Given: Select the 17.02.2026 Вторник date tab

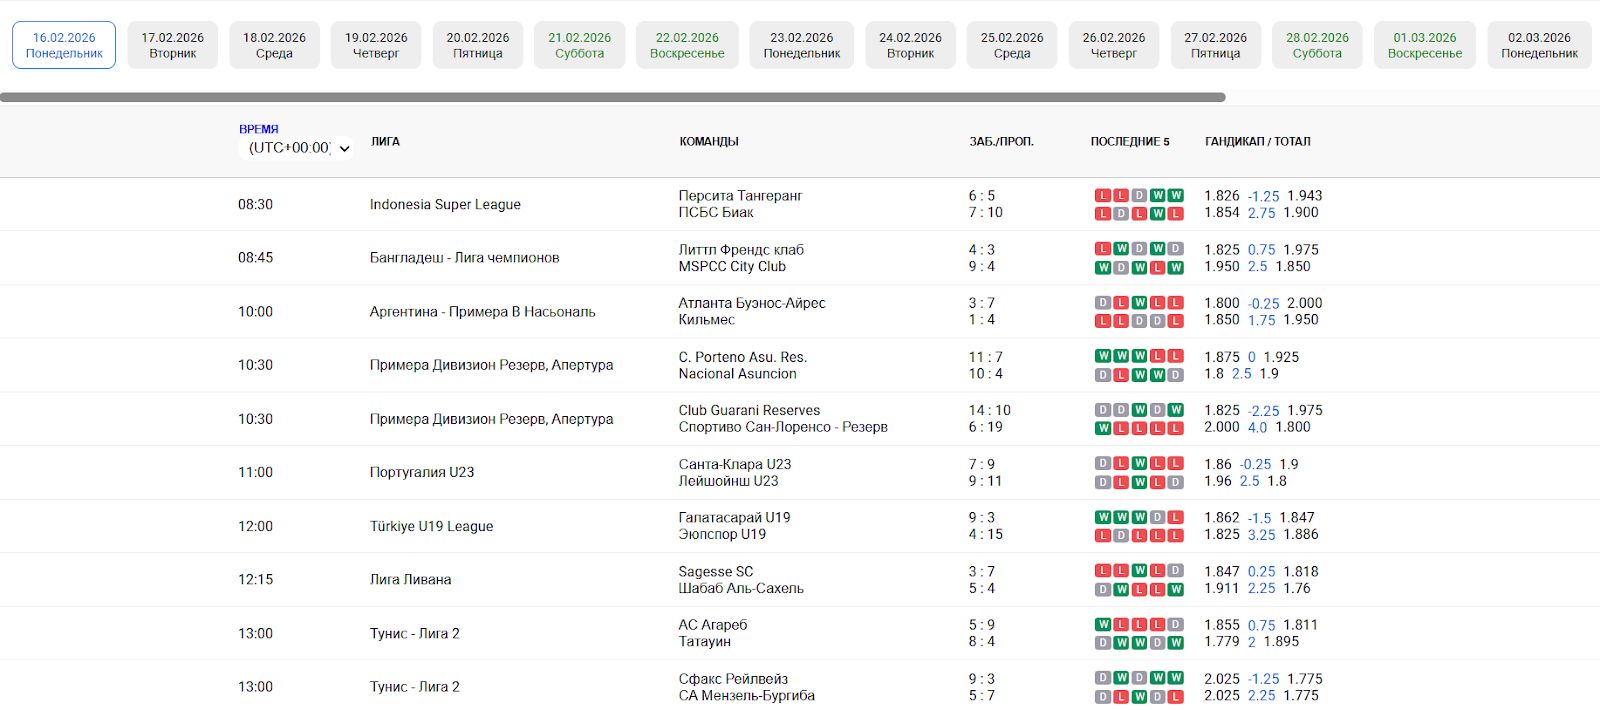Looking at the screenshot, I should (x=172, y=45).
